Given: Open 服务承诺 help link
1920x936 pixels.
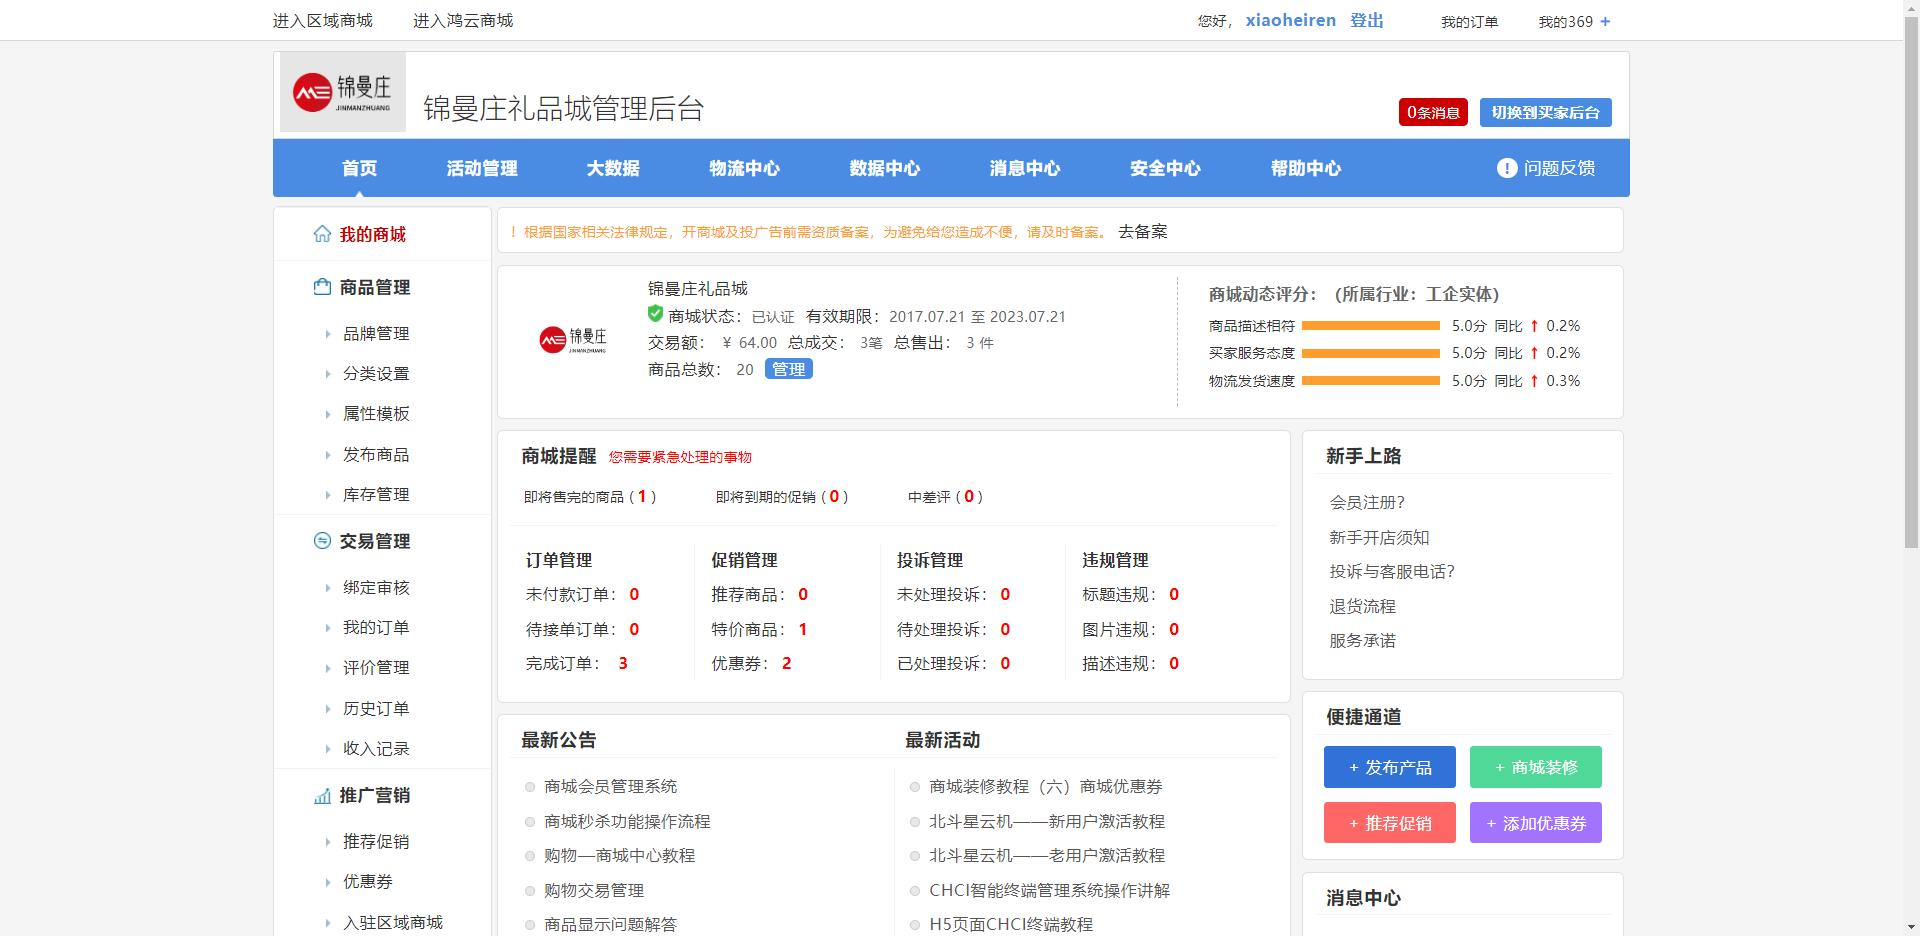Looking at the screenshot, I should (x=1362, y=640).
